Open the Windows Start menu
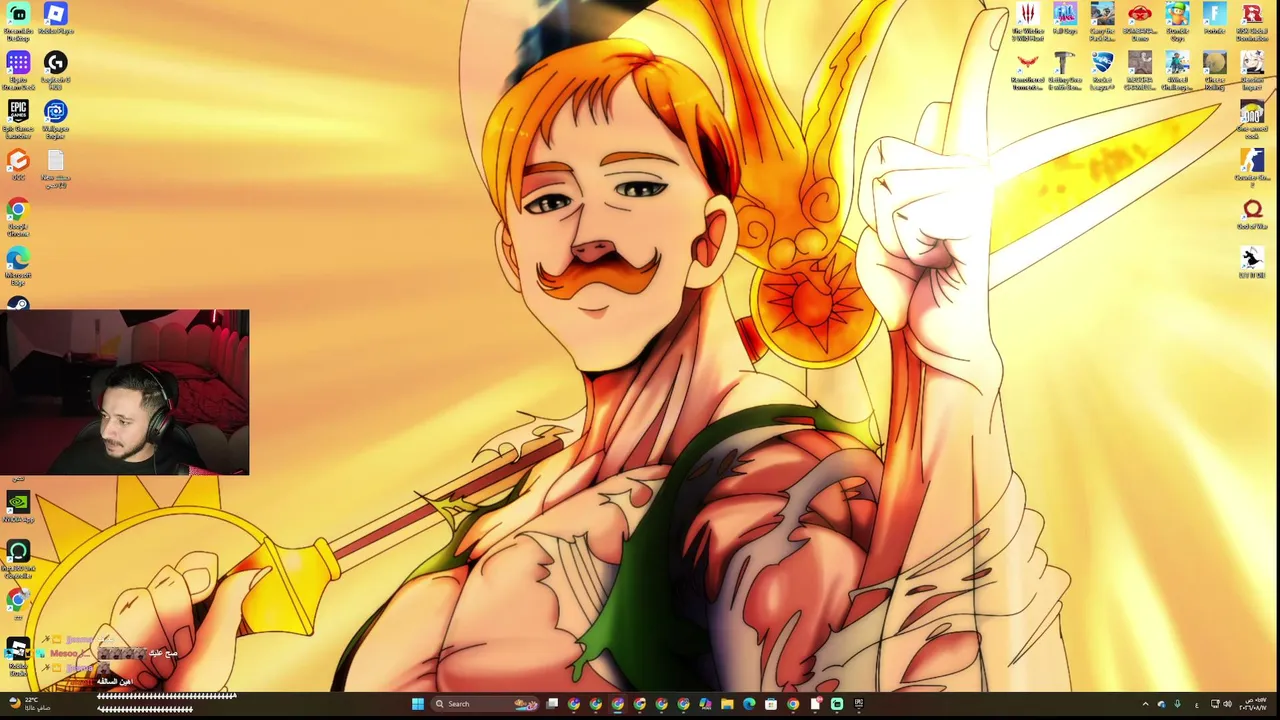The image size is (1280, 720). point(417,704)
